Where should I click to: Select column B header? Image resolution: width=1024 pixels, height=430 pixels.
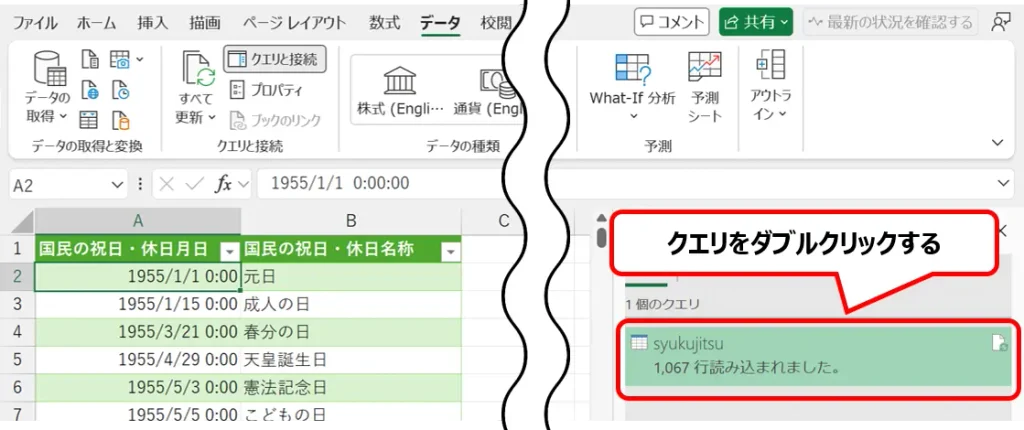point(351,222)
